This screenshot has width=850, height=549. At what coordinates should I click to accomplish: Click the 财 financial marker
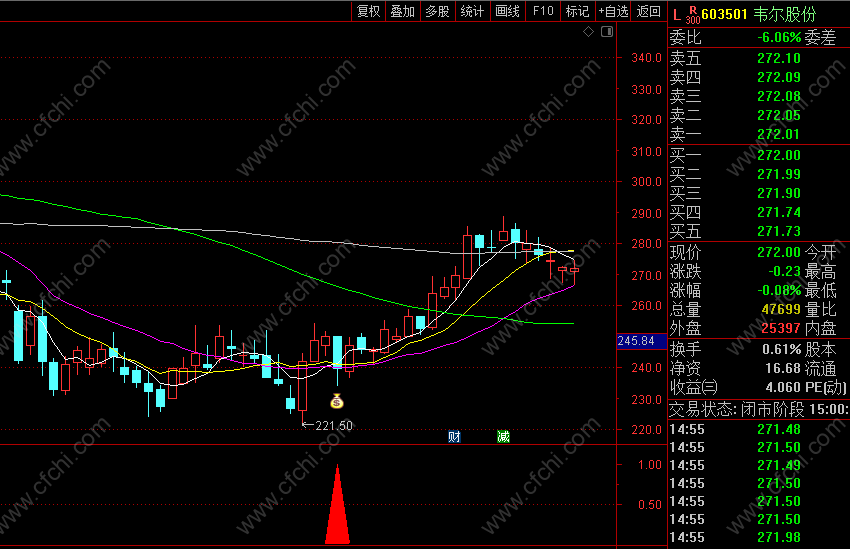(x=454, y=437)
